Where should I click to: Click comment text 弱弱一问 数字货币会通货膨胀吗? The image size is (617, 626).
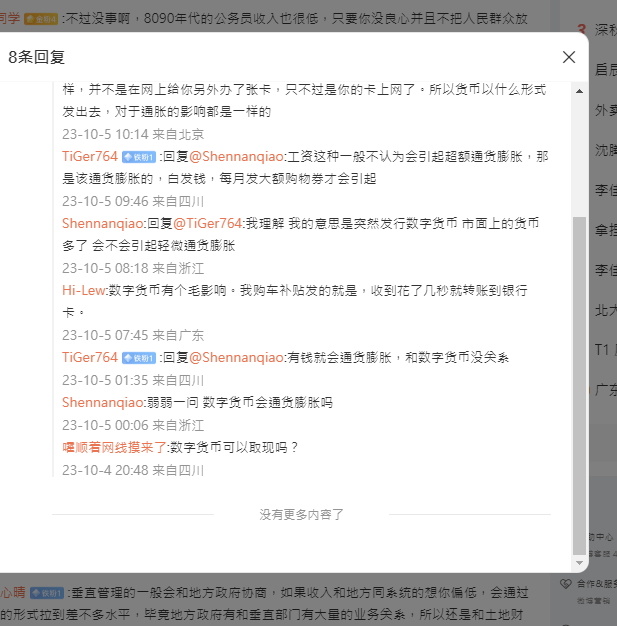pos(240,402)
